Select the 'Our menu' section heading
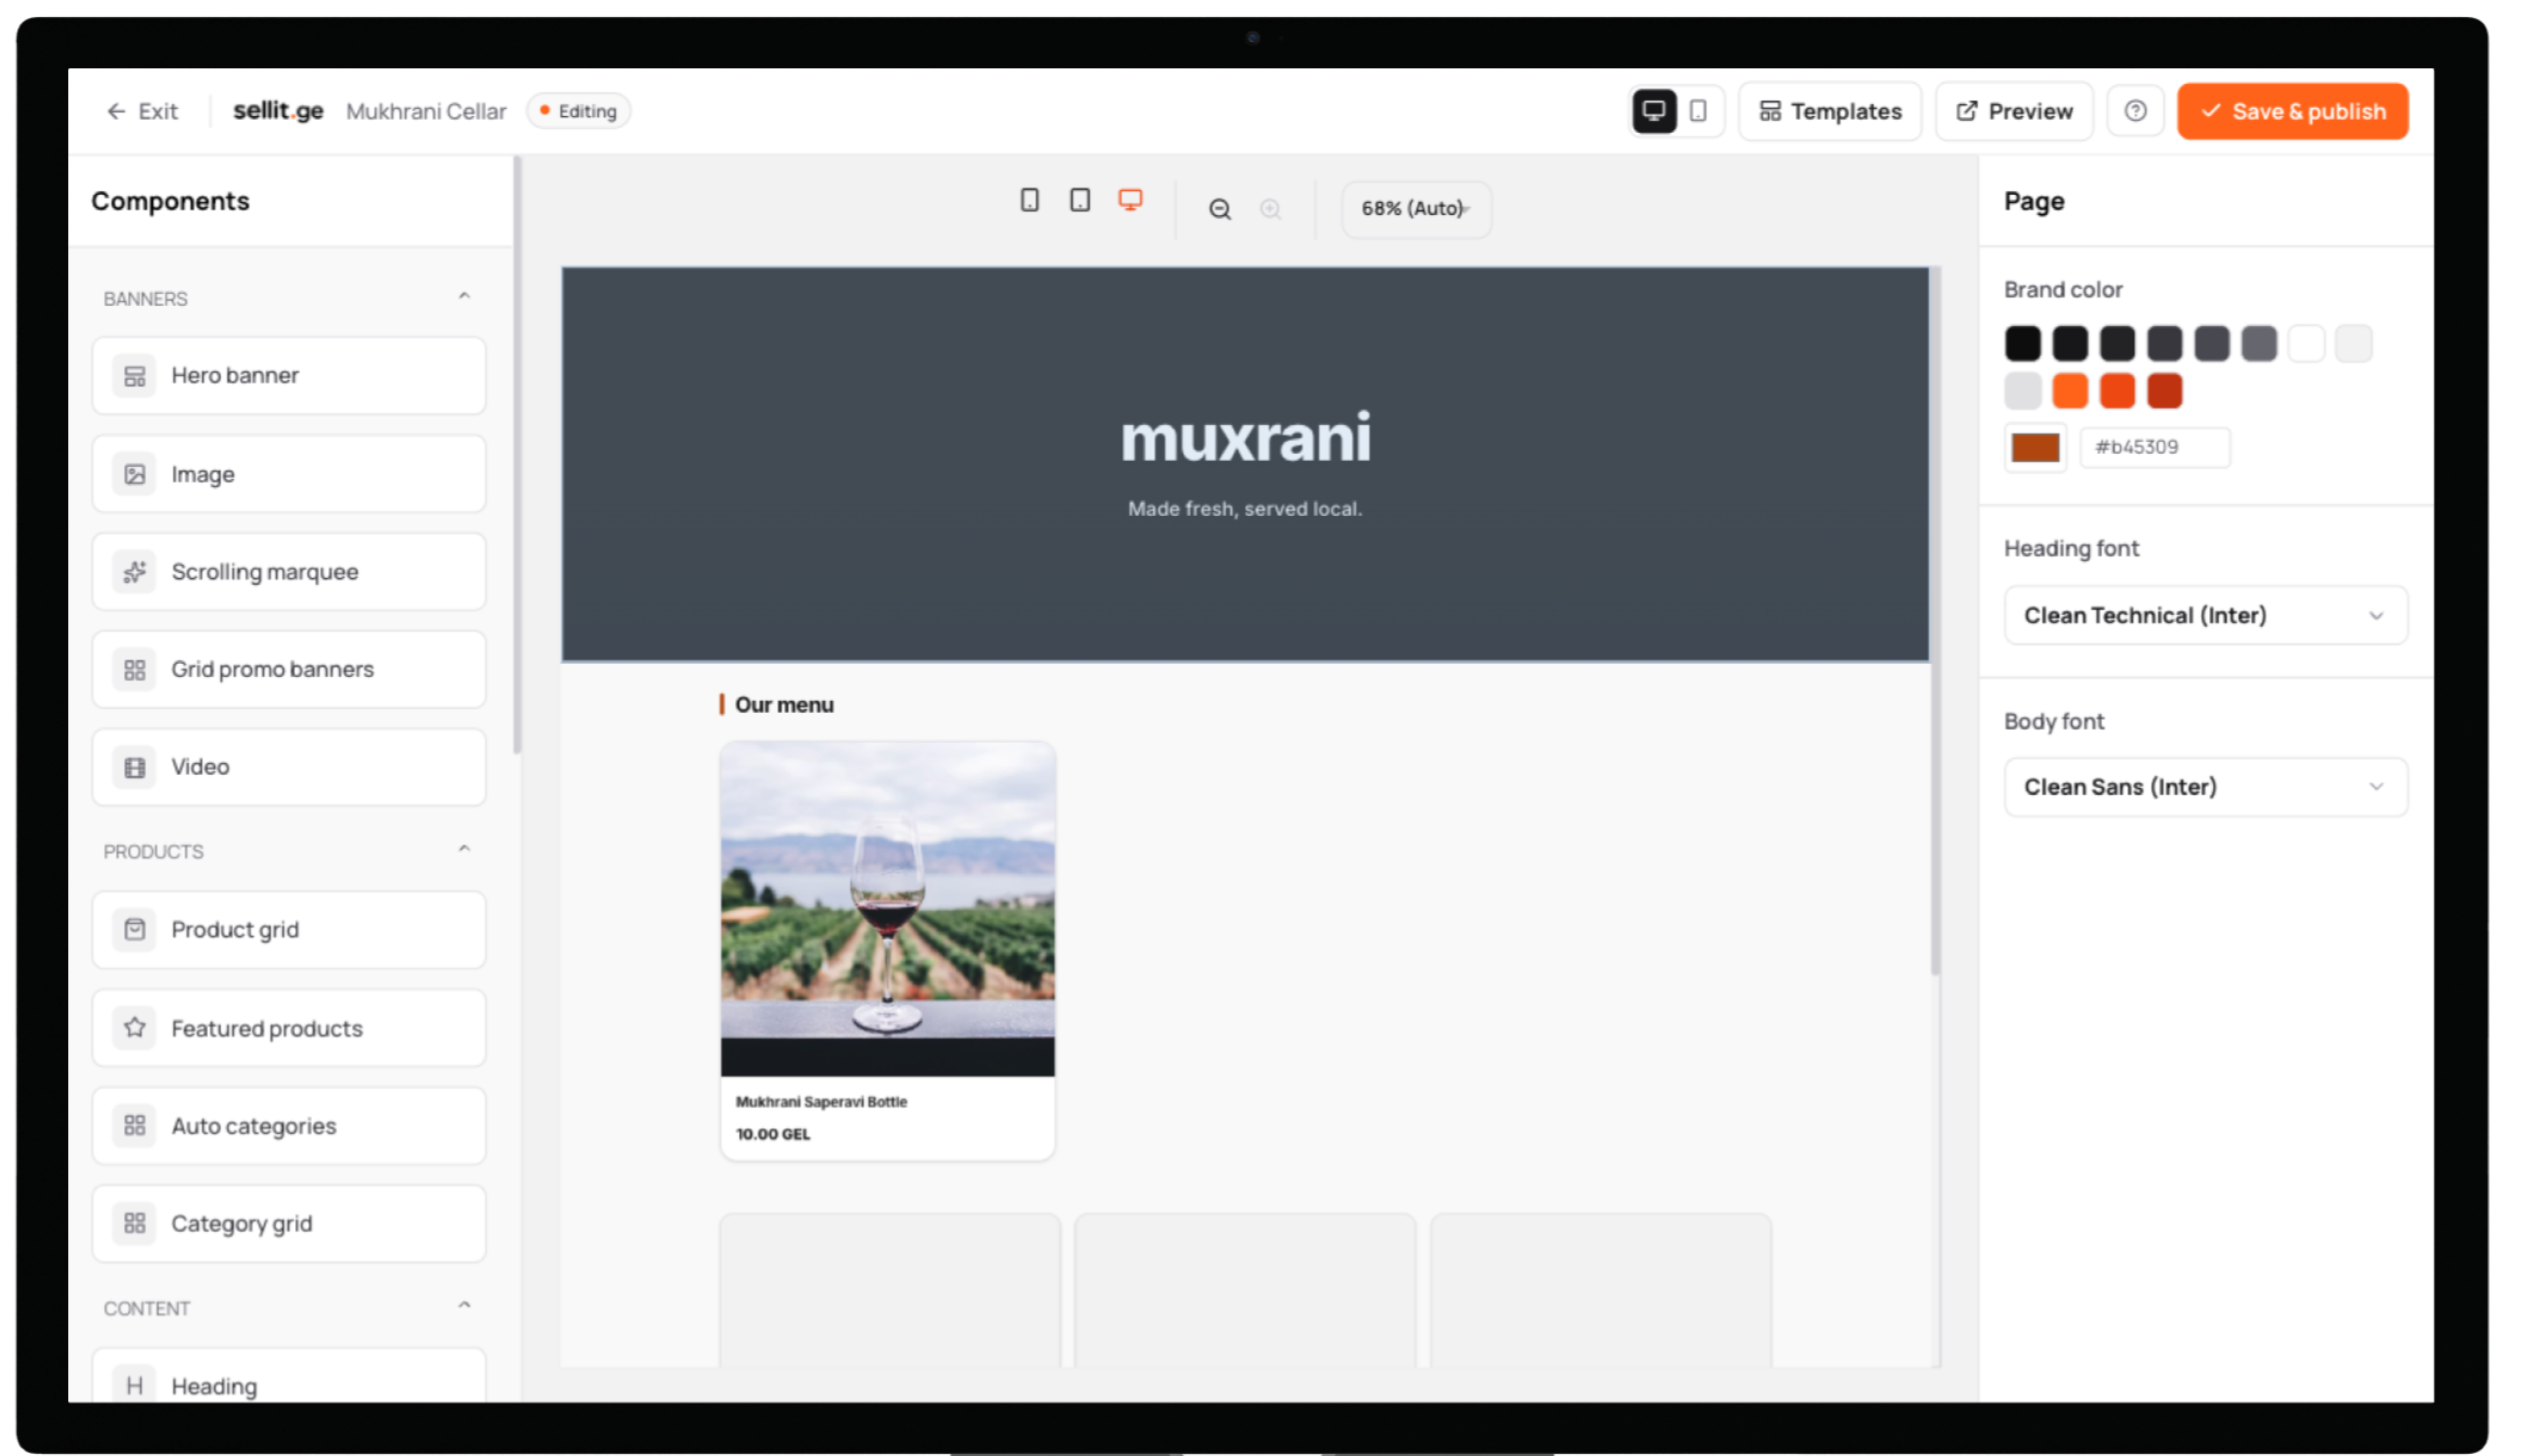The width and height of the screenshot is (2541, 1456). (784, 705)
